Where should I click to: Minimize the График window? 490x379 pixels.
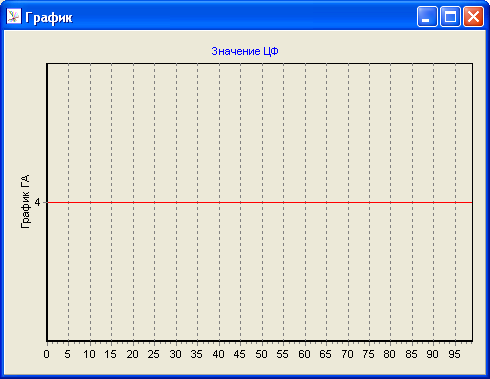tap(427, 16)
